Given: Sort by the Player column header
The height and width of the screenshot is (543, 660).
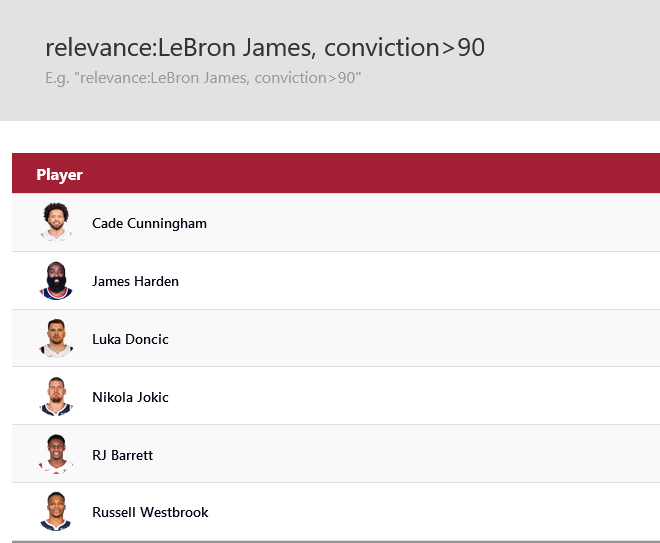Looking at the screenshot, I should (59, 175).
